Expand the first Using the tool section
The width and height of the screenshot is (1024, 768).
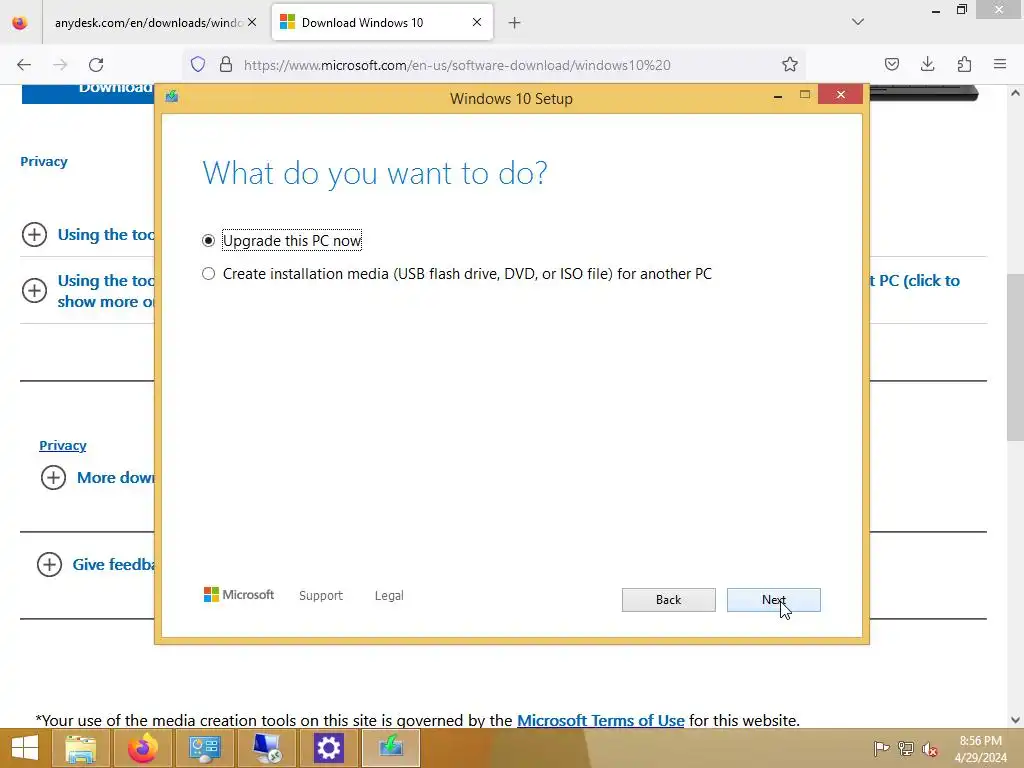click(34, 234)
